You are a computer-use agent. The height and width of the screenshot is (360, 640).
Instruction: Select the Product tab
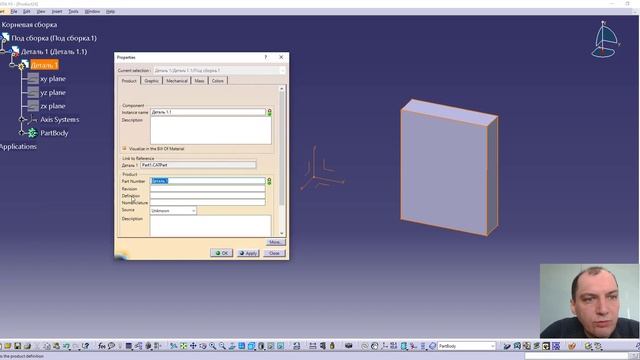tap(129, 81)
